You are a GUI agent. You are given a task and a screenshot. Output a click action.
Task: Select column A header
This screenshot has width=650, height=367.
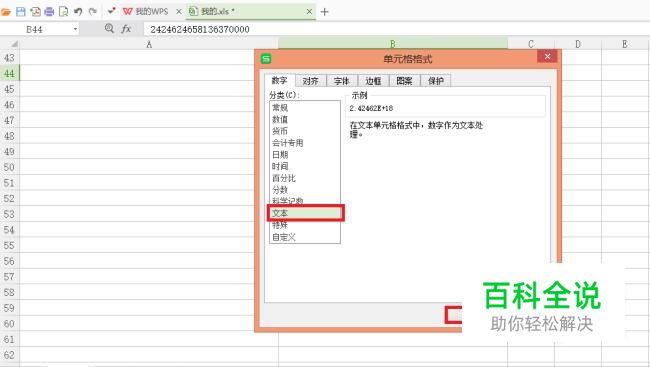point(149,44)
